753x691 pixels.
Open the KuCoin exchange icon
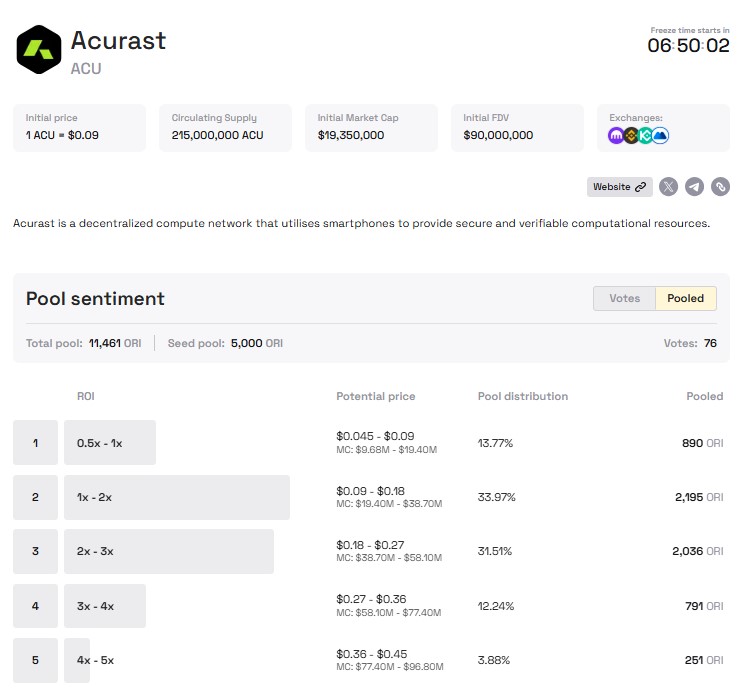[645, 136]
